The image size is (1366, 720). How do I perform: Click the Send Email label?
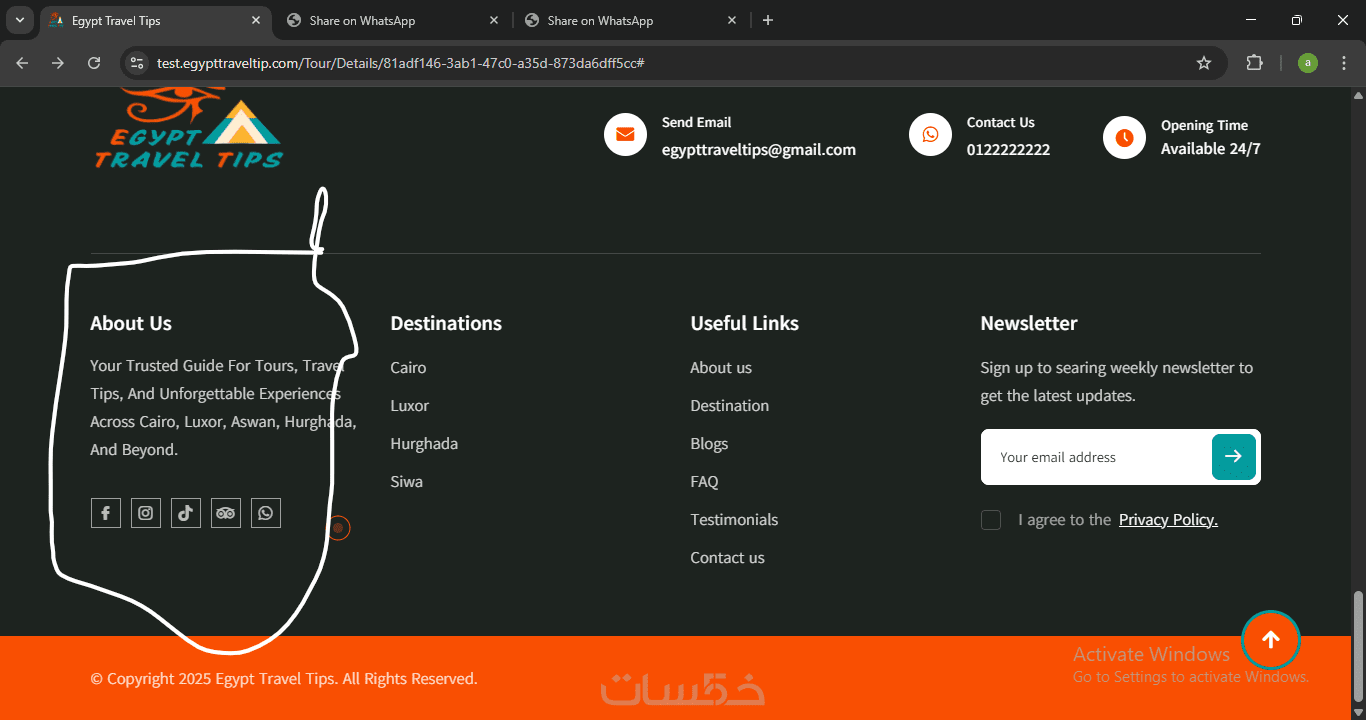(697, 122)
